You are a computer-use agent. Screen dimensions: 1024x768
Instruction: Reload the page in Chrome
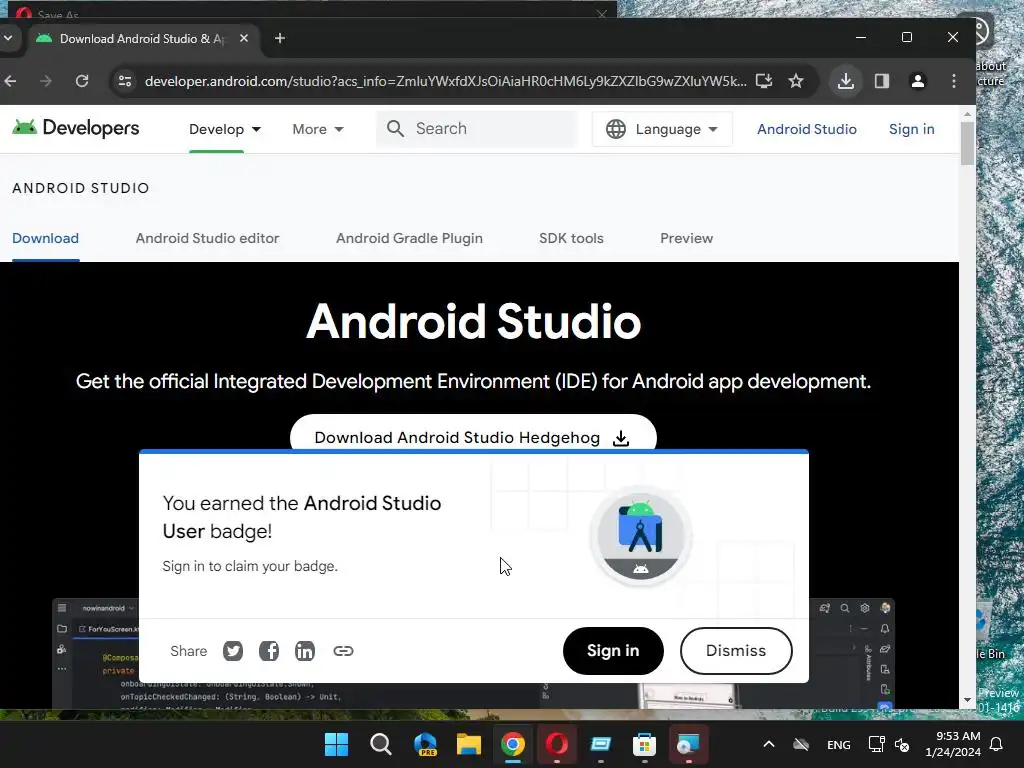tap(82, 81)
